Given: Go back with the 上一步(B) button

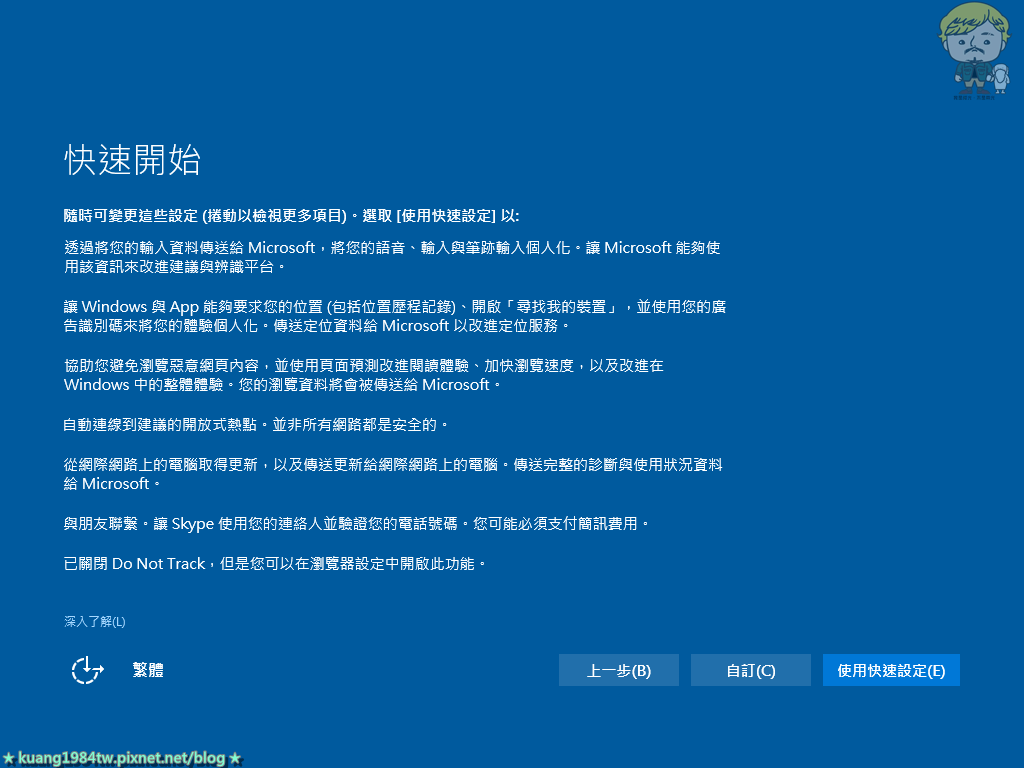Looking at the screenshot, I should [x=618, y=670].
